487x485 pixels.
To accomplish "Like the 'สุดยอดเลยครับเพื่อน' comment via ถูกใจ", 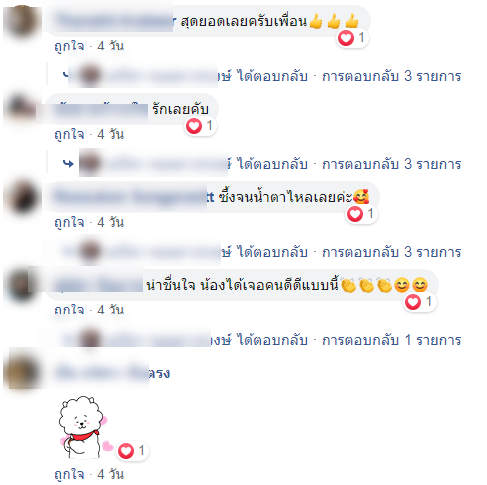I will (69, 46).
